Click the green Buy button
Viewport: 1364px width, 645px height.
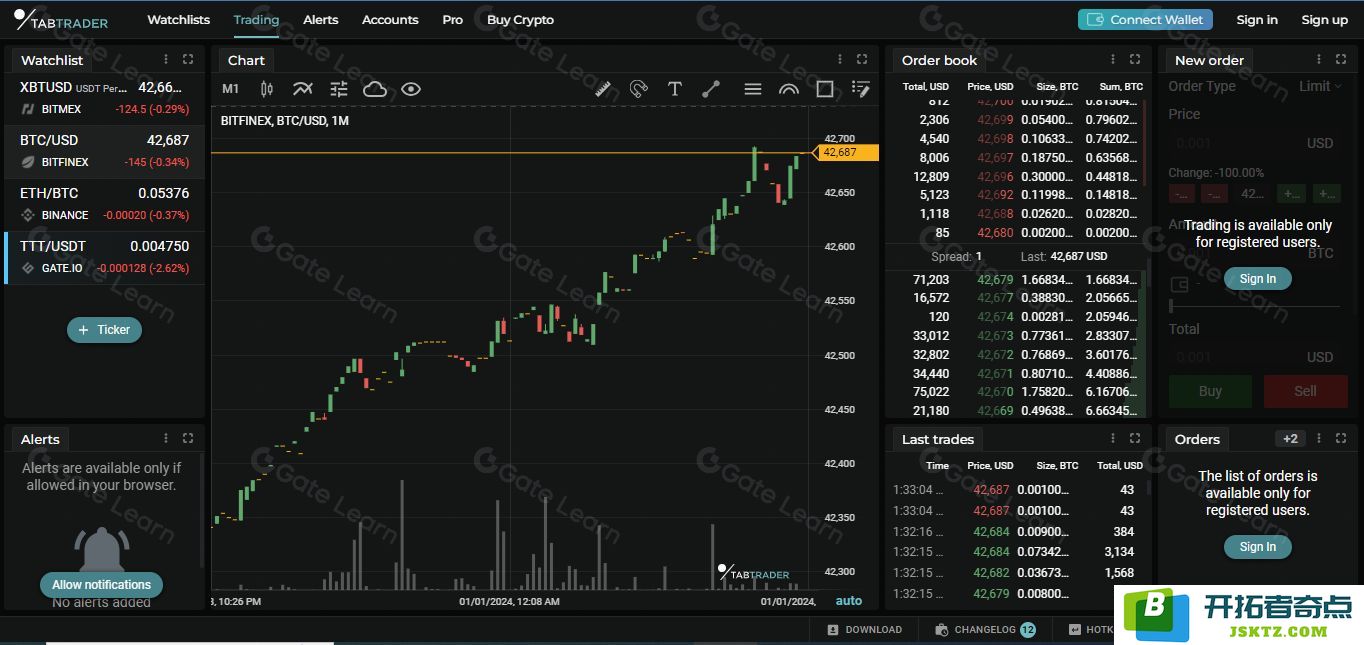tap(1210, 391)
